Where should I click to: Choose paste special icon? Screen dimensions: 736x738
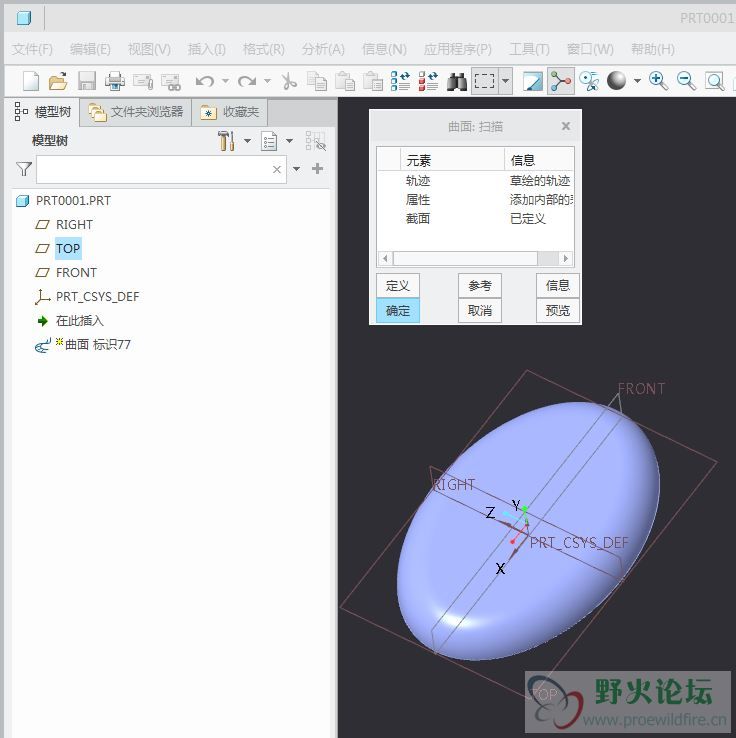pyautogui.click(x=373, y=81)
